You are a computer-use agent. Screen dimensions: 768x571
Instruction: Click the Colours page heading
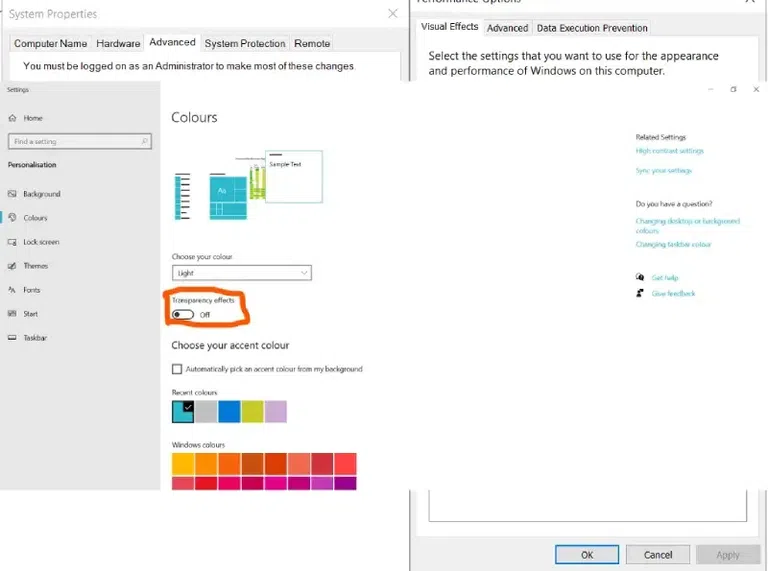194,117
